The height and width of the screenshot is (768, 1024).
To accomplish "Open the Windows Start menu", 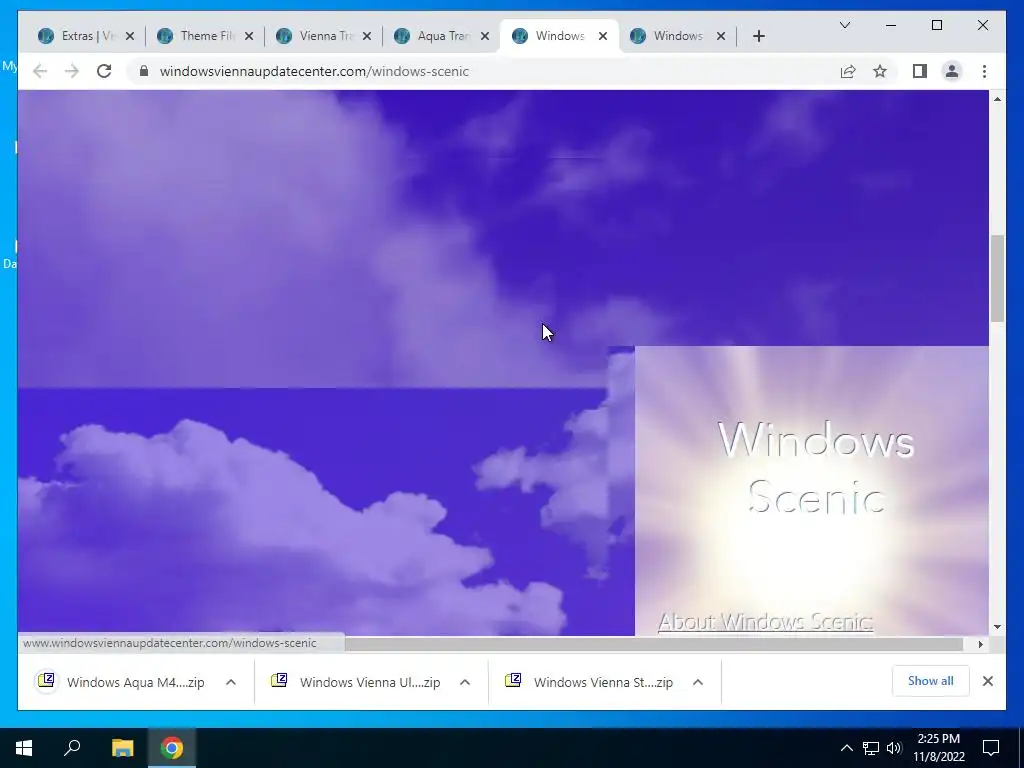I will pyautogui.click(x=24, y=748).
